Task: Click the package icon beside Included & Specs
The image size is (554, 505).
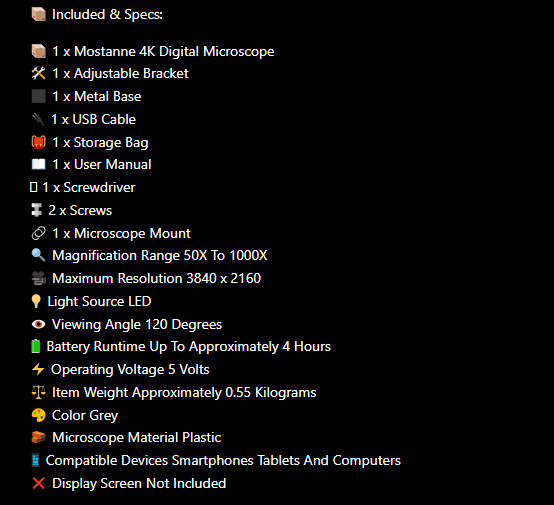Action: (x=39, y=14)
